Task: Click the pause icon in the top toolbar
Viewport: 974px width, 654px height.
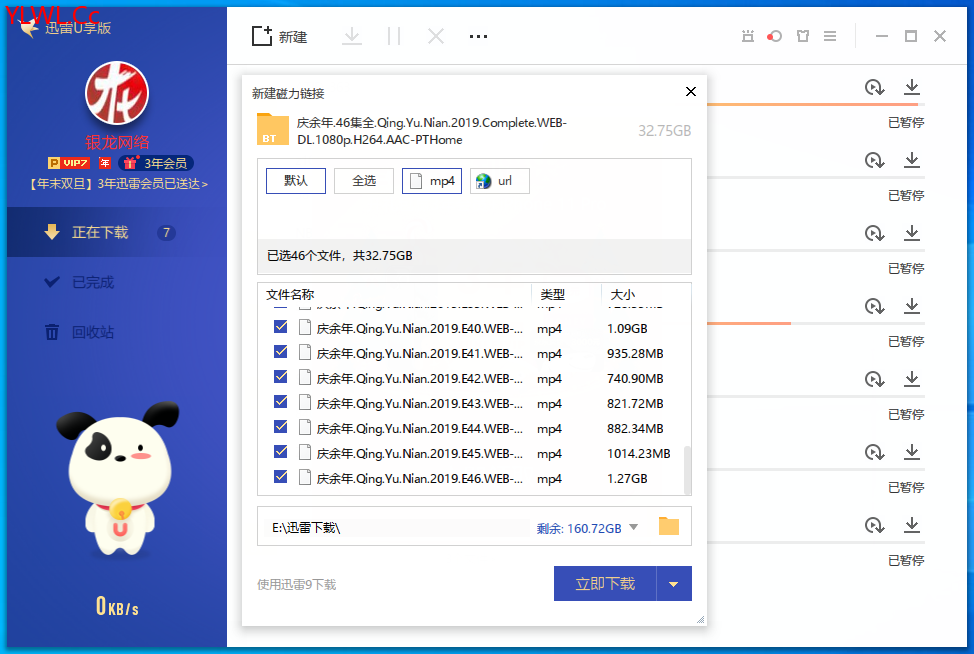Action: 394,36
